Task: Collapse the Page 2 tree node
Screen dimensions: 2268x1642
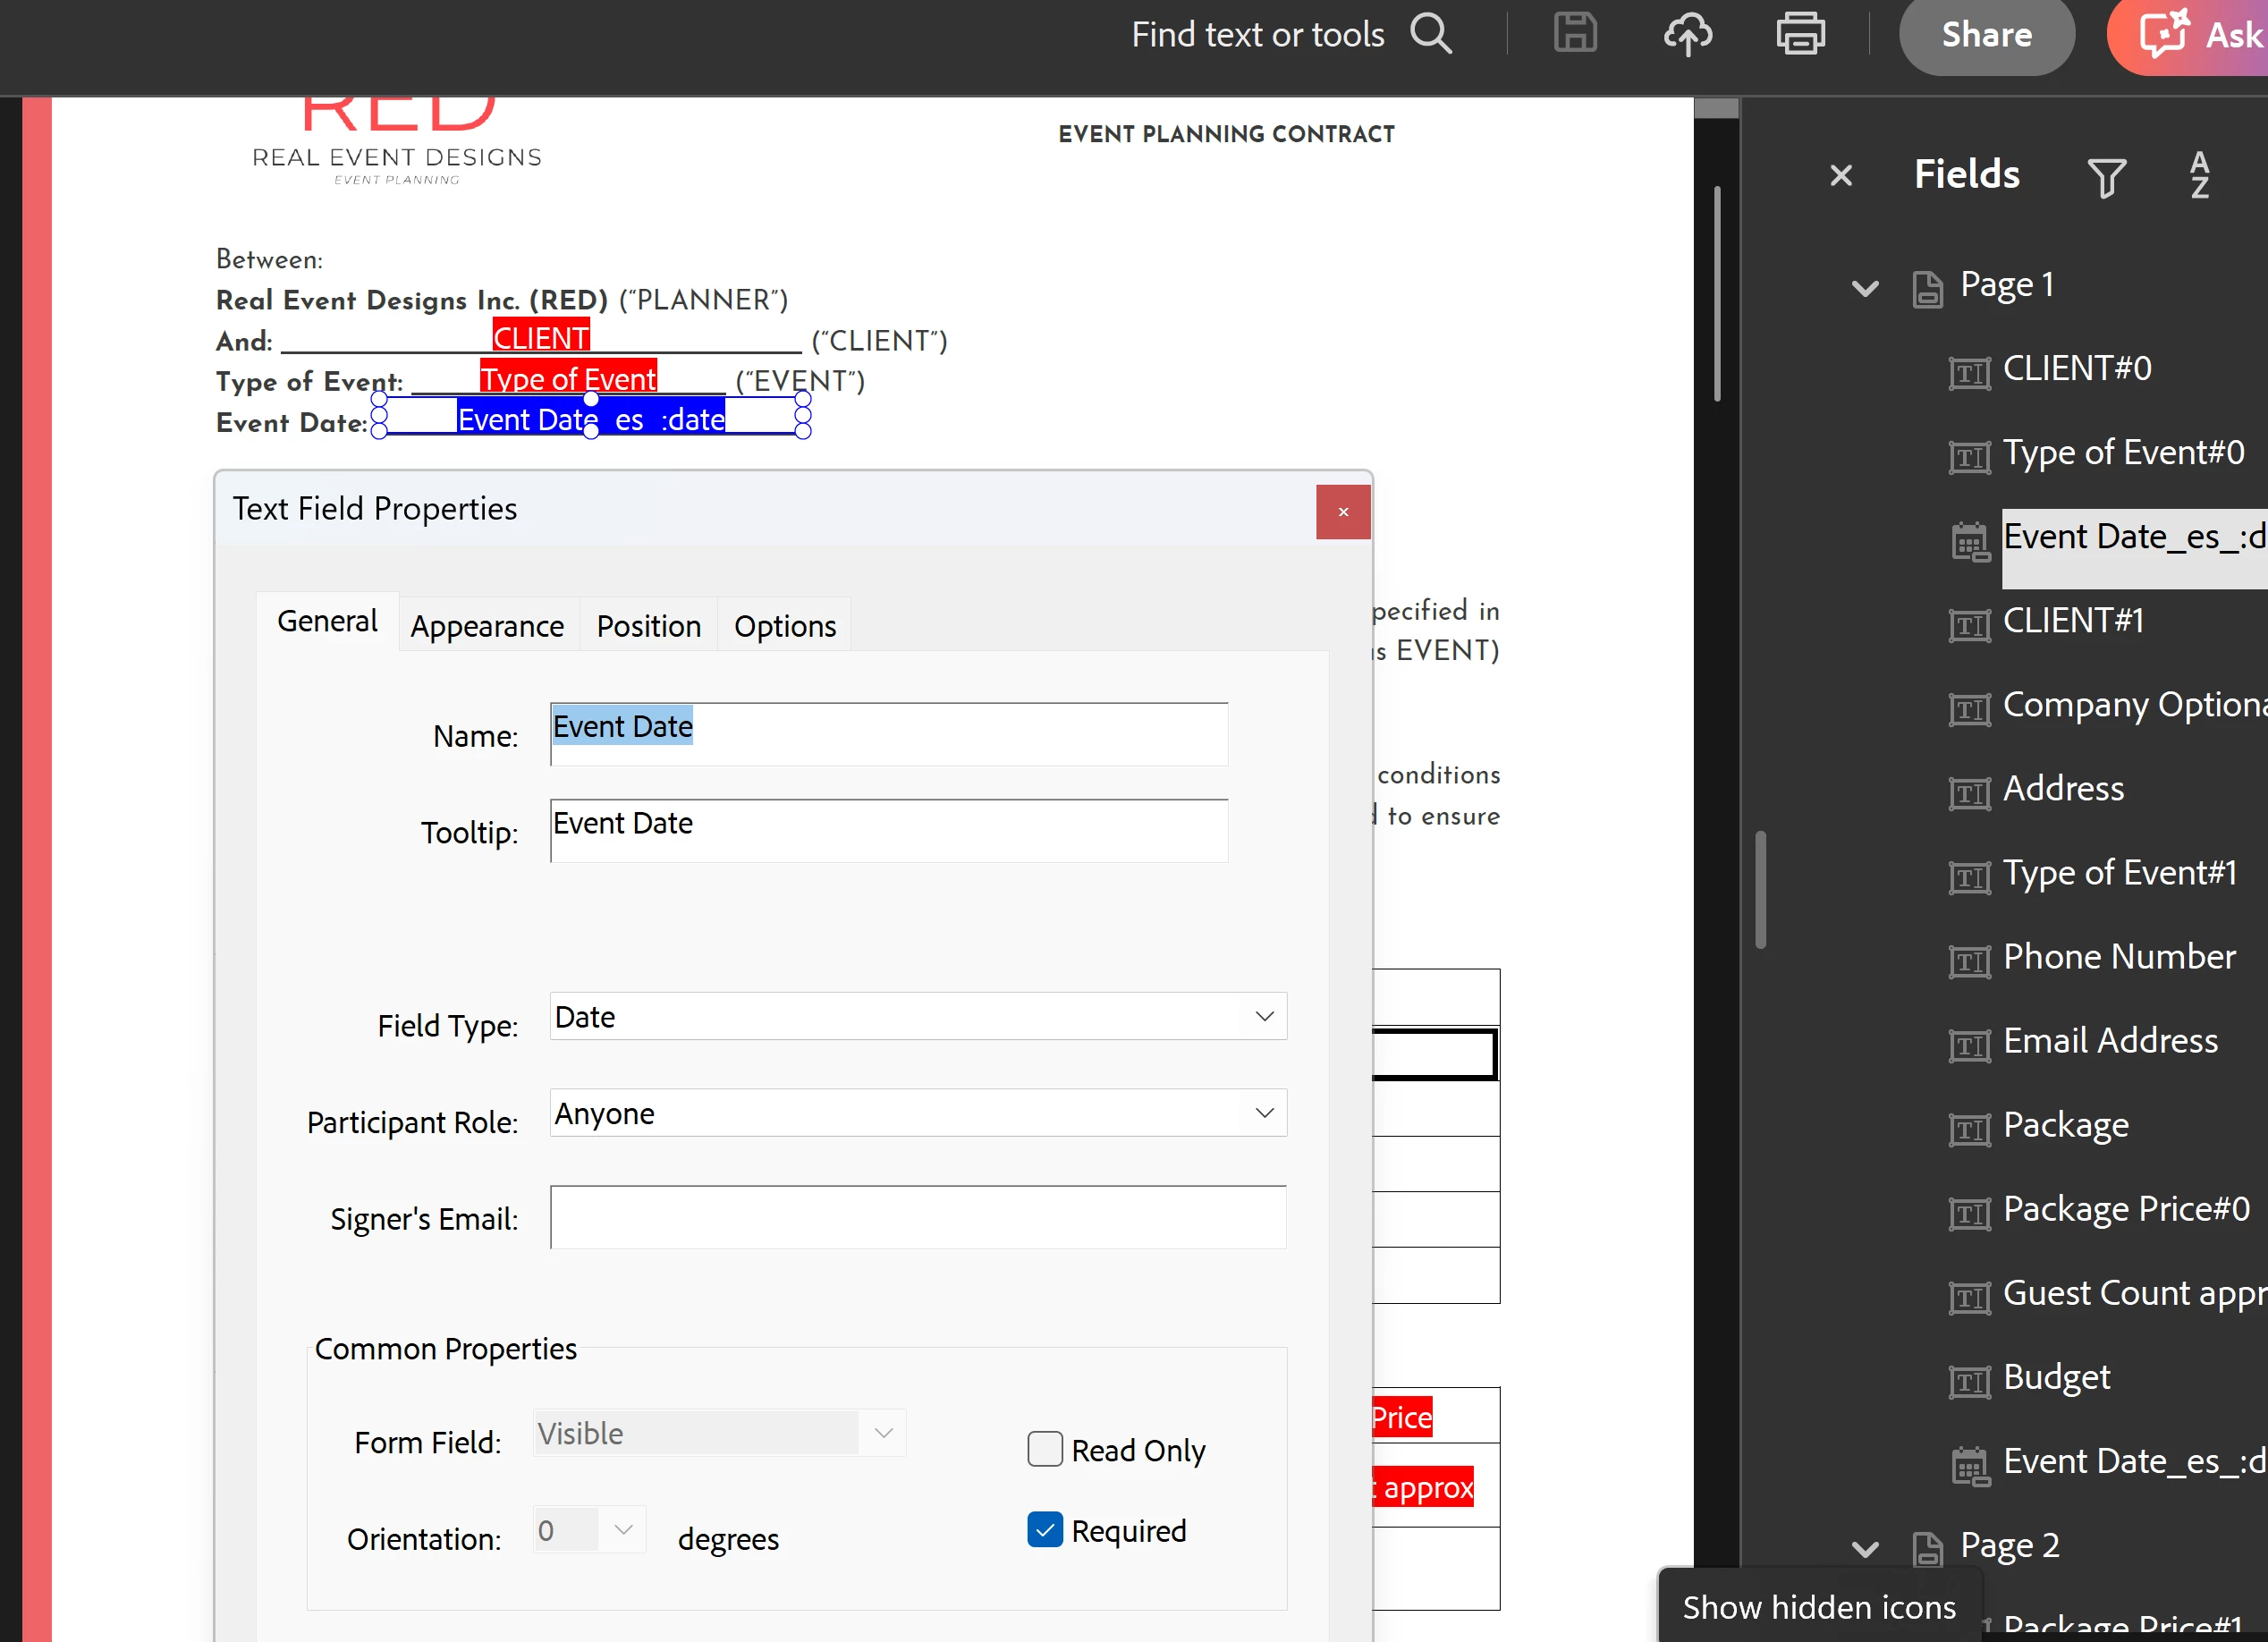Action: click(1865, 1549)
